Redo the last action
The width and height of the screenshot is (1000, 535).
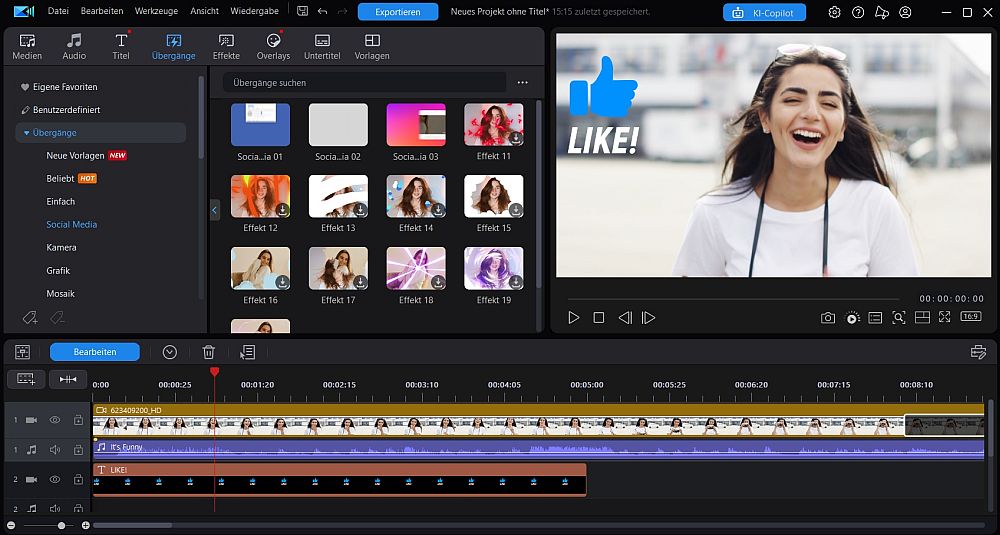[342, 11]
